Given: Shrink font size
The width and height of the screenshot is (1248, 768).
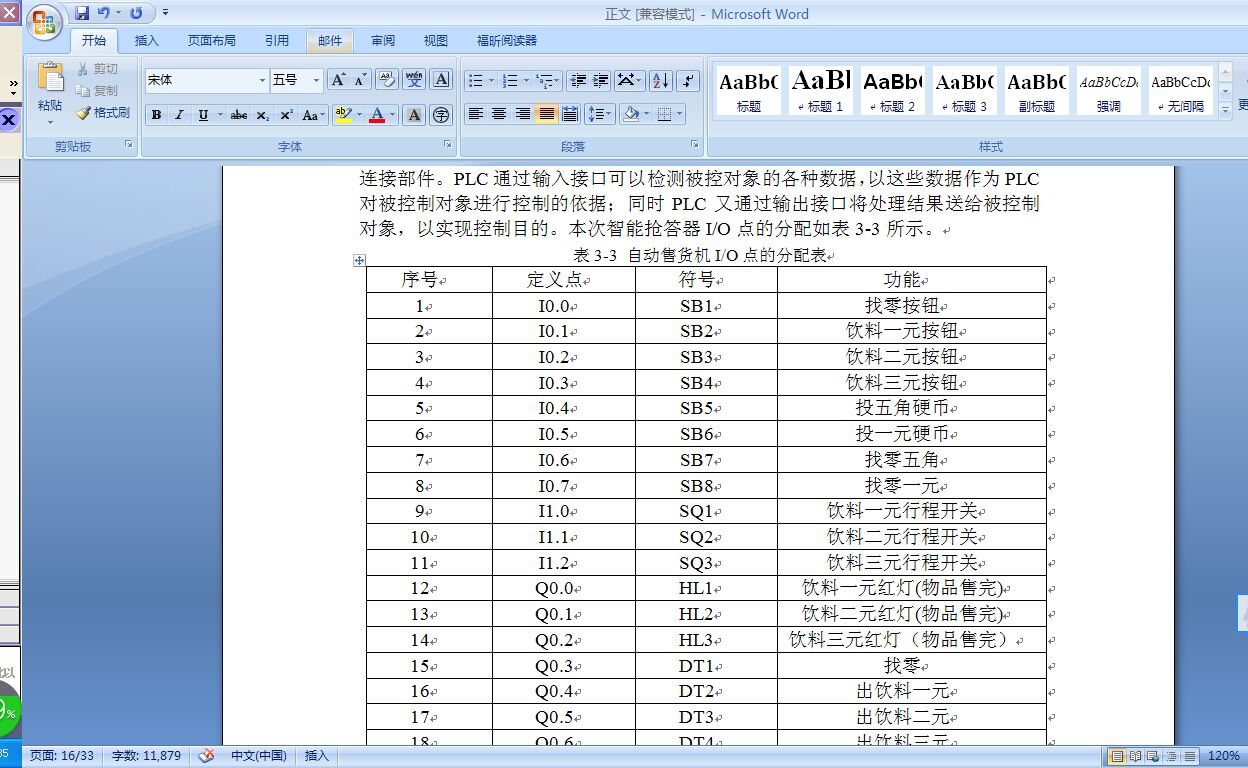Looking at the screenshot, I should click(360, 80).
